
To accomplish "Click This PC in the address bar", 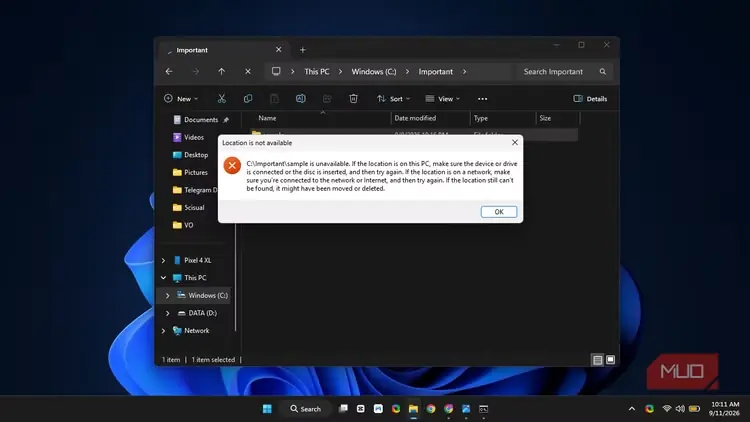I will pyautogui.click(x=317, y=71).
